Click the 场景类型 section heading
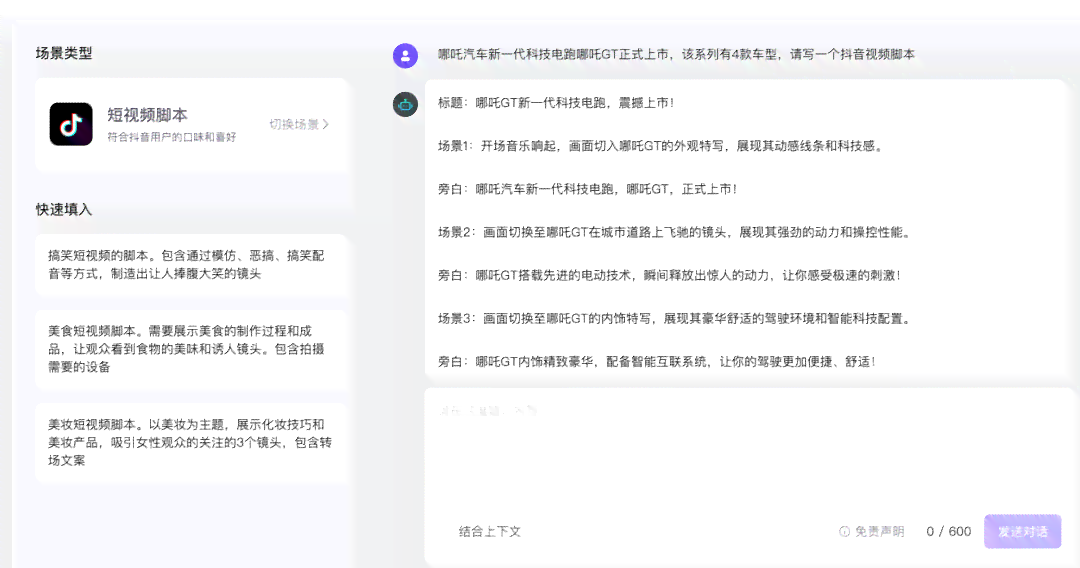 tap(64, 53)
